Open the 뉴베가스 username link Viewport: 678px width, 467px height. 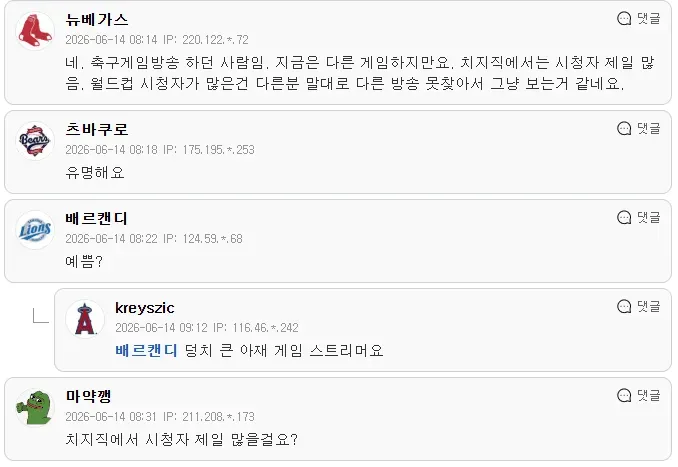click(x=97, y=19)
